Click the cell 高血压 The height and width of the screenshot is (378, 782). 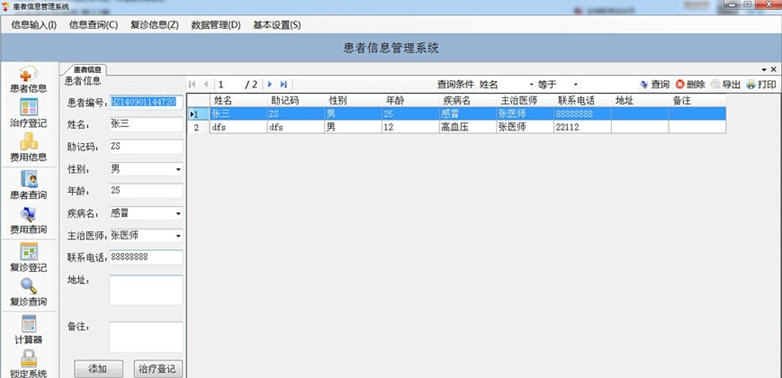tap(467, 127)
